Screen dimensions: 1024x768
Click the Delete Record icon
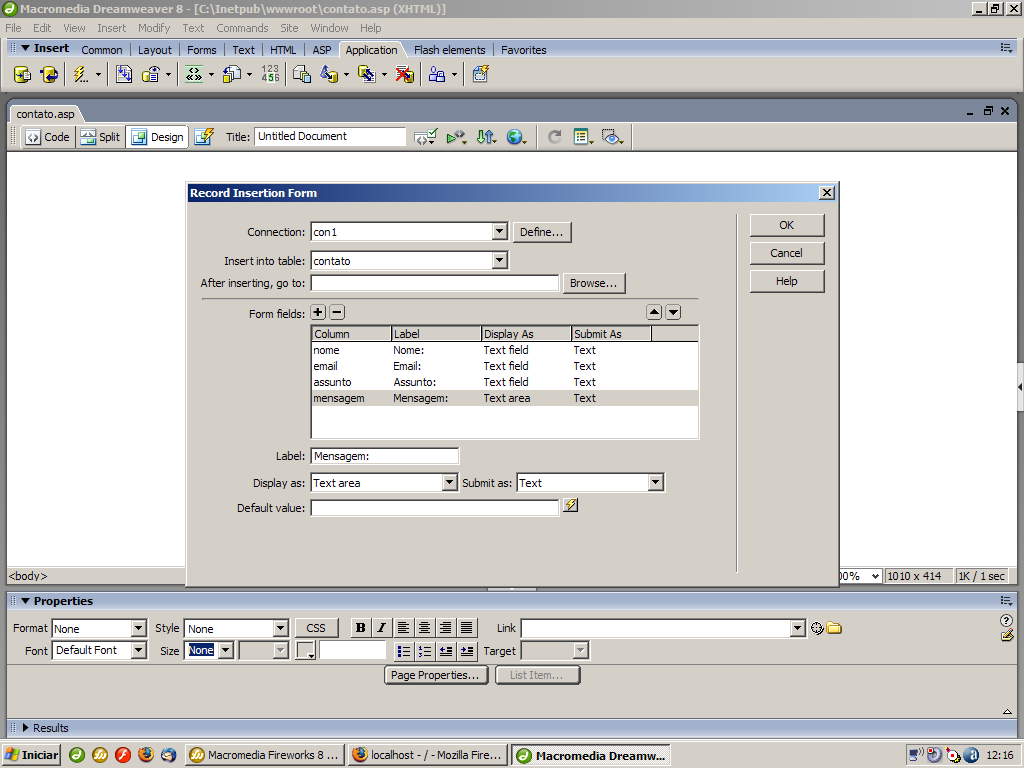[x=405, y=74]
